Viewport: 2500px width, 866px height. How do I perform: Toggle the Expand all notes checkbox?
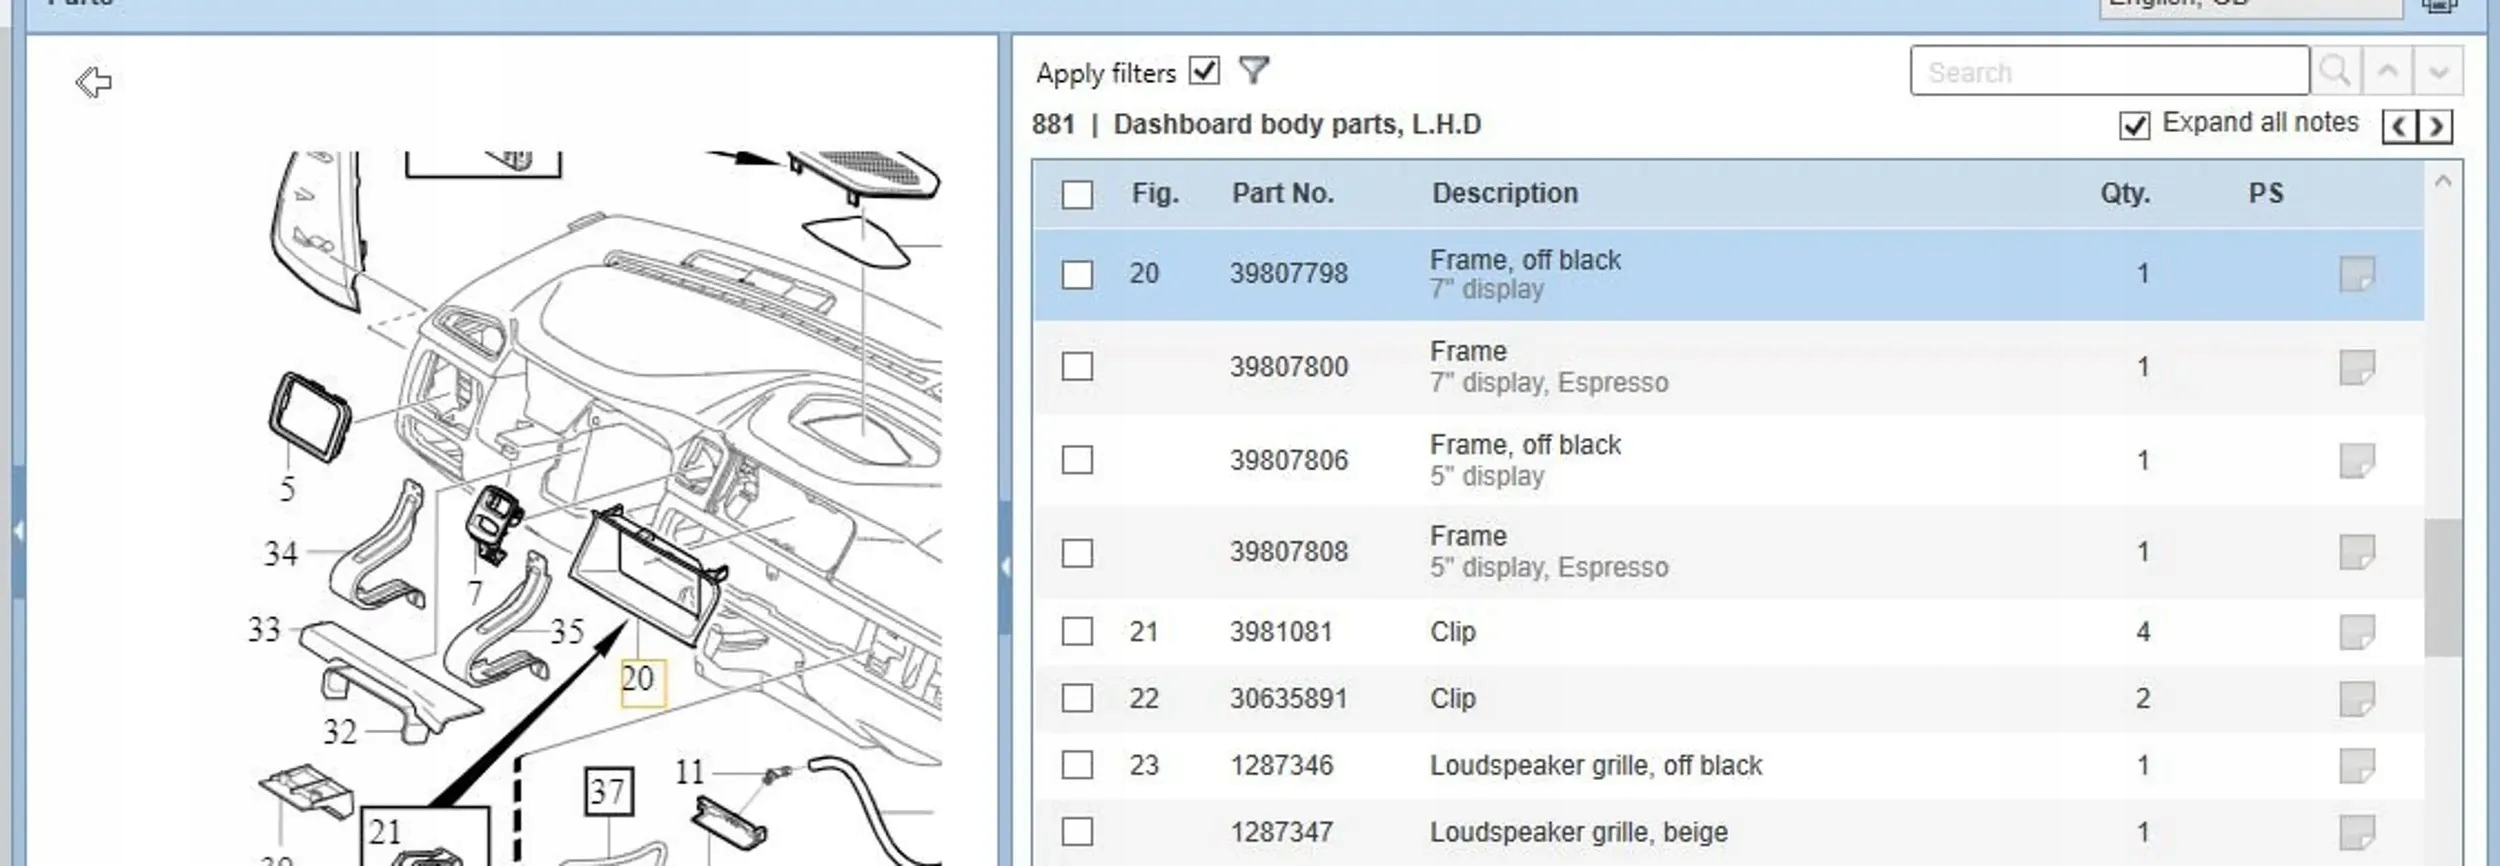2134,125
